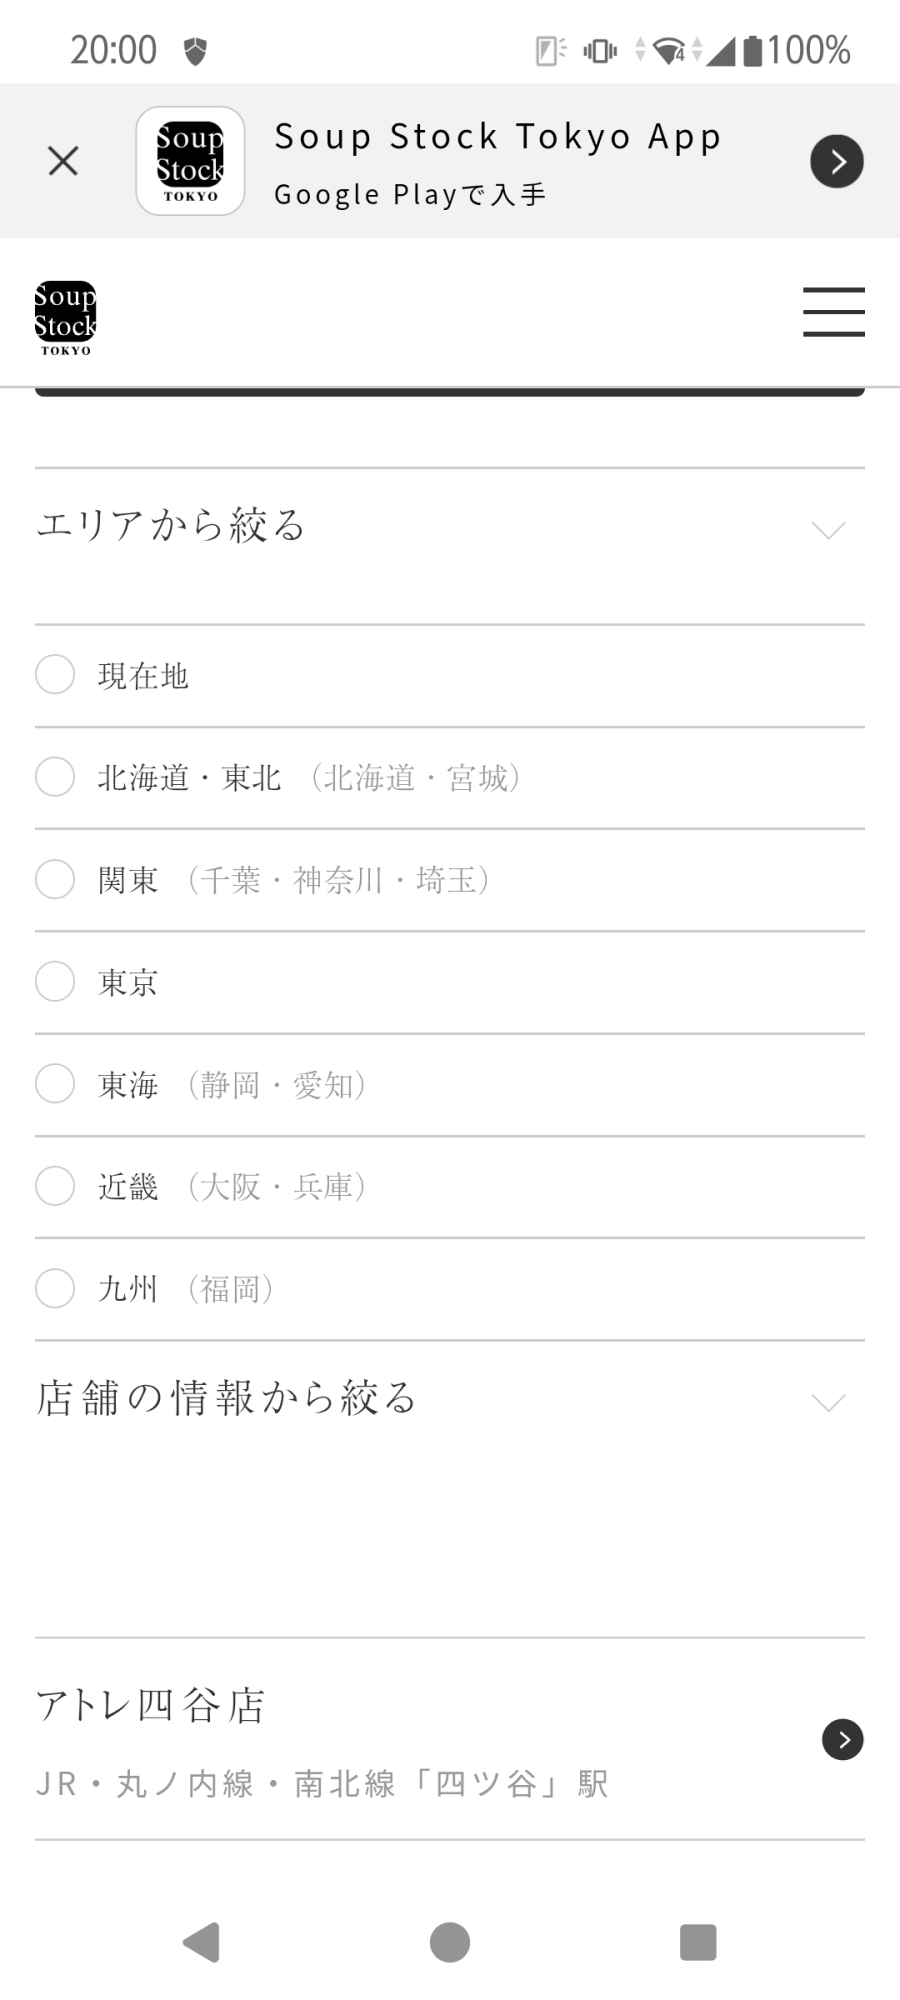Tap the Soup Stock Tokyo app icon in banner
This screenshot has width=900, height=2000.
tap(190, 161)
